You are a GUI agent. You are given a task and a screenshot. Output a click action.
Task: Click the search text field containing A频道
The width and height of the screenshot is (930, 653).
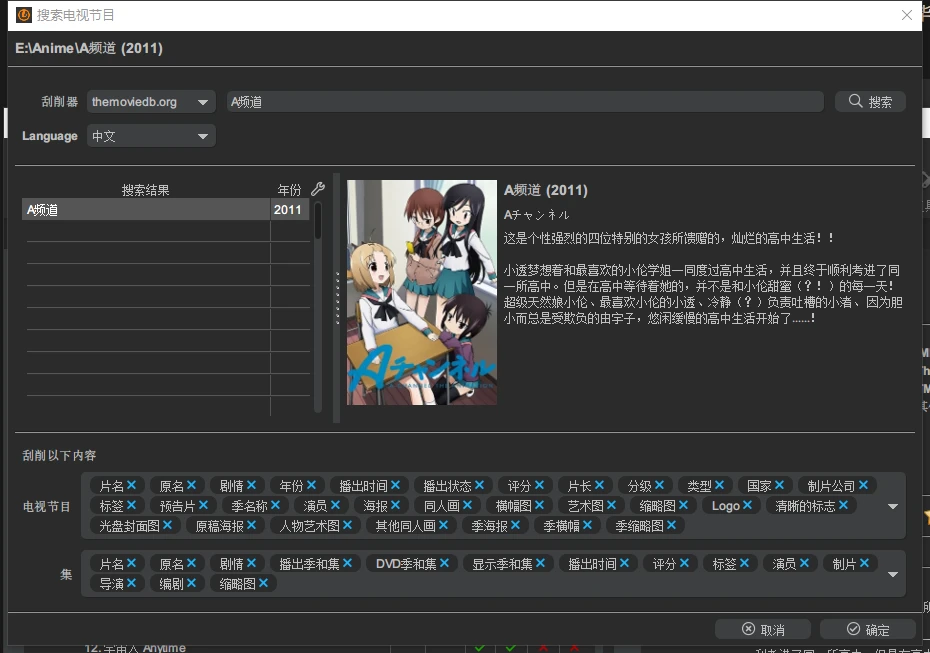pos(525,102)
